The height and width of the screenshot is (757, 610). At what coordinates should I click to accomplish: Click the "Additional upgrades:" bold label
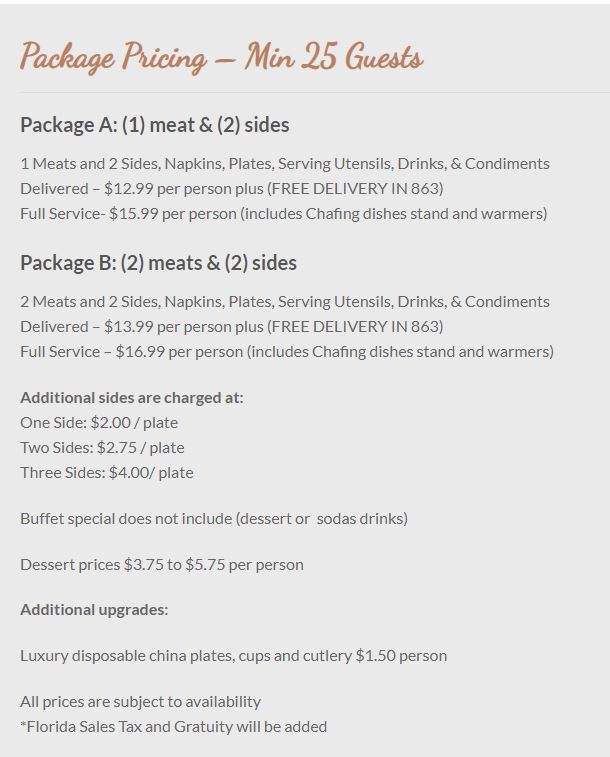pyautogui.click(x=94, y=609)
